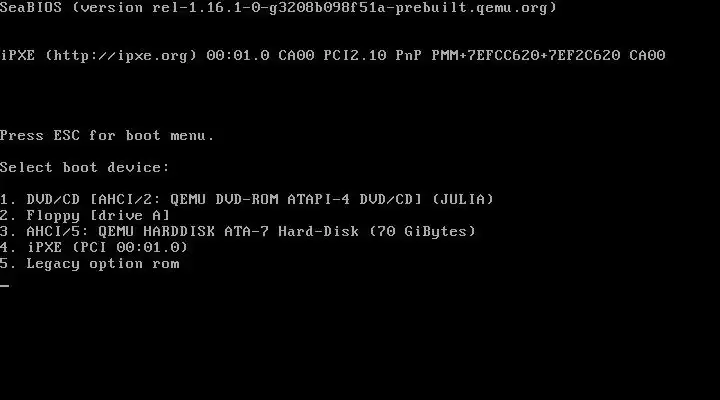Screen dimensions: 720x400
Task: Click the http://ipxe.org URL text
Action: (x=121, y=56)
